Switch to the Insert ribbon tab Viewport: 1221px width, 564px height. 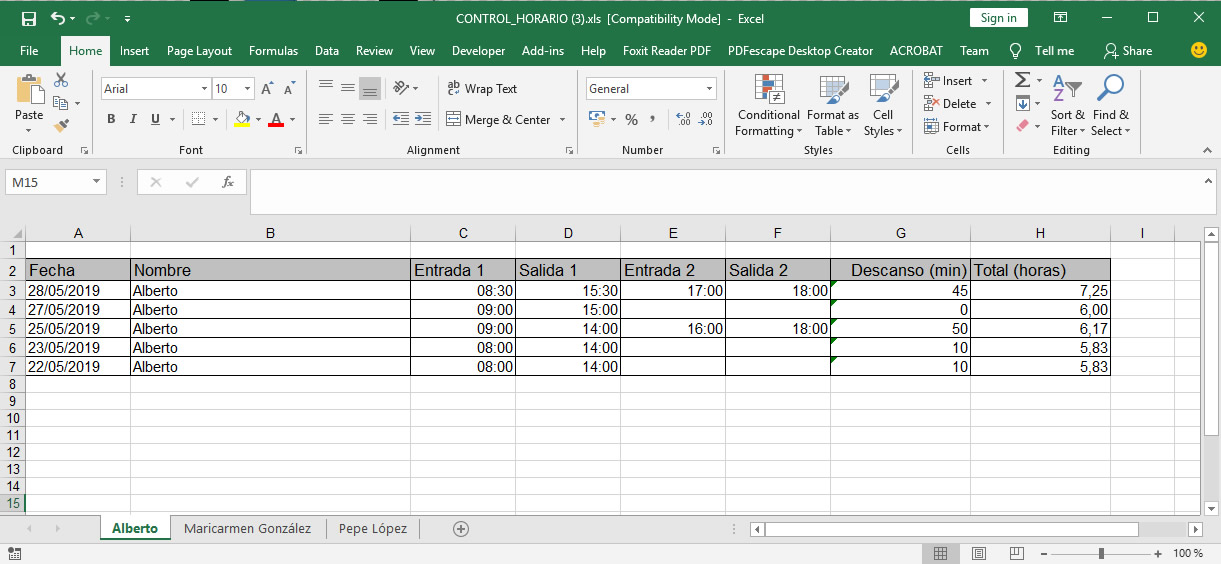pyautogui.click(x=134, y=51)
